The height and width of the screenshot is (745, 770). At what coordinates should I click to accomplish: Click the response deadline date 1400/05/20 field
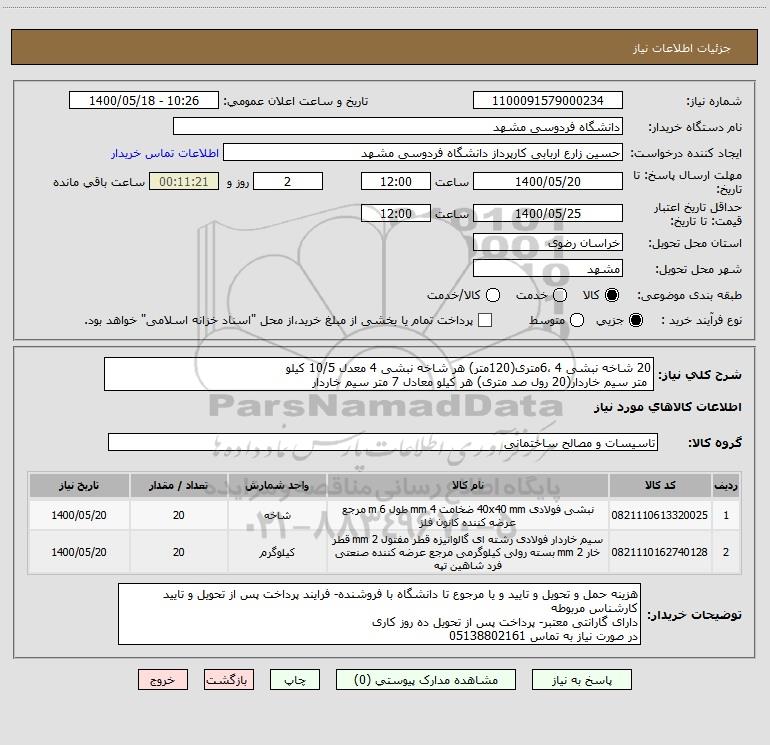tap(548, 182)
